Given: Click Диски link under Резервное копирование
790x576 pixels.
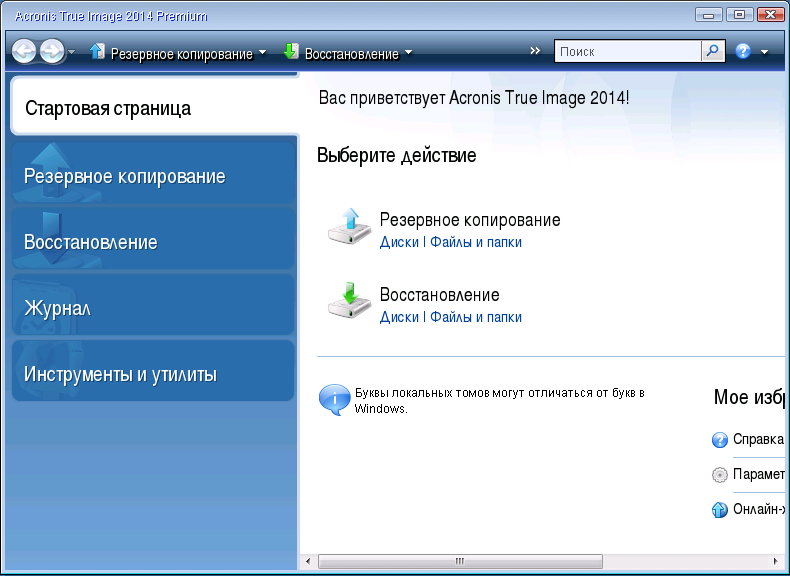Looking at the screenshot, I should (399, 242).
